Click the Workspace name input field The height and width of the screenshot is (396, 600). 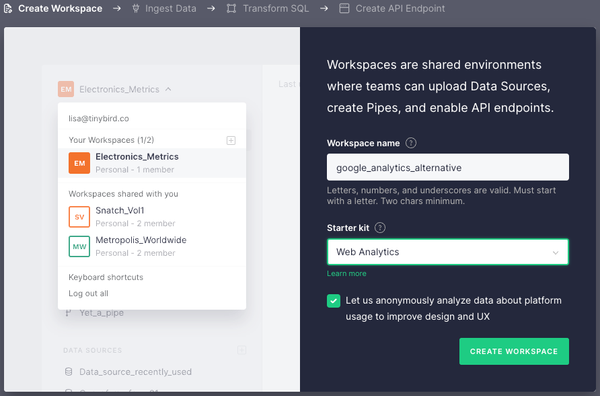tap(448, 167)
